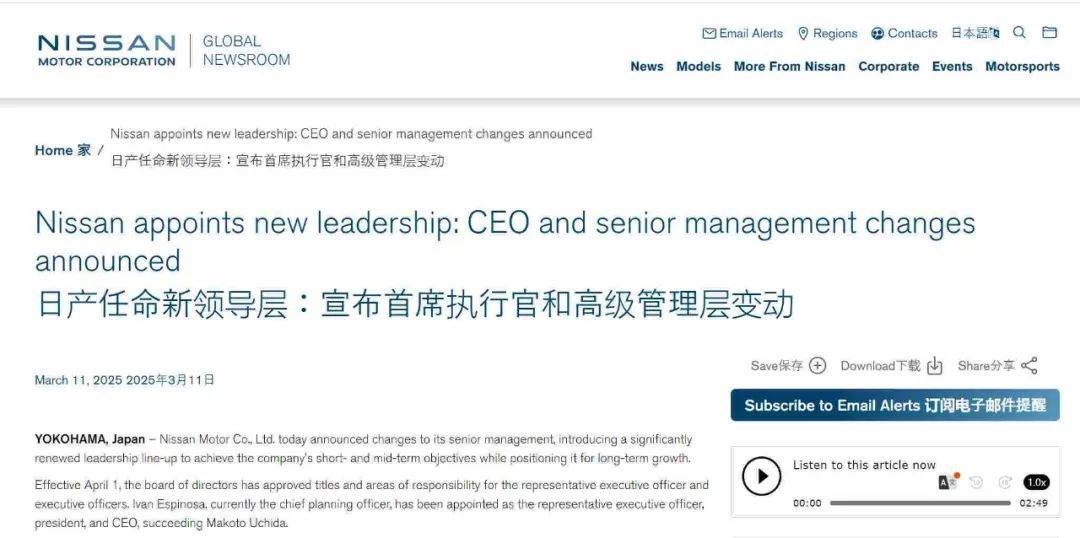
Task: Seek on the audio progress bar
Action: 920,503
